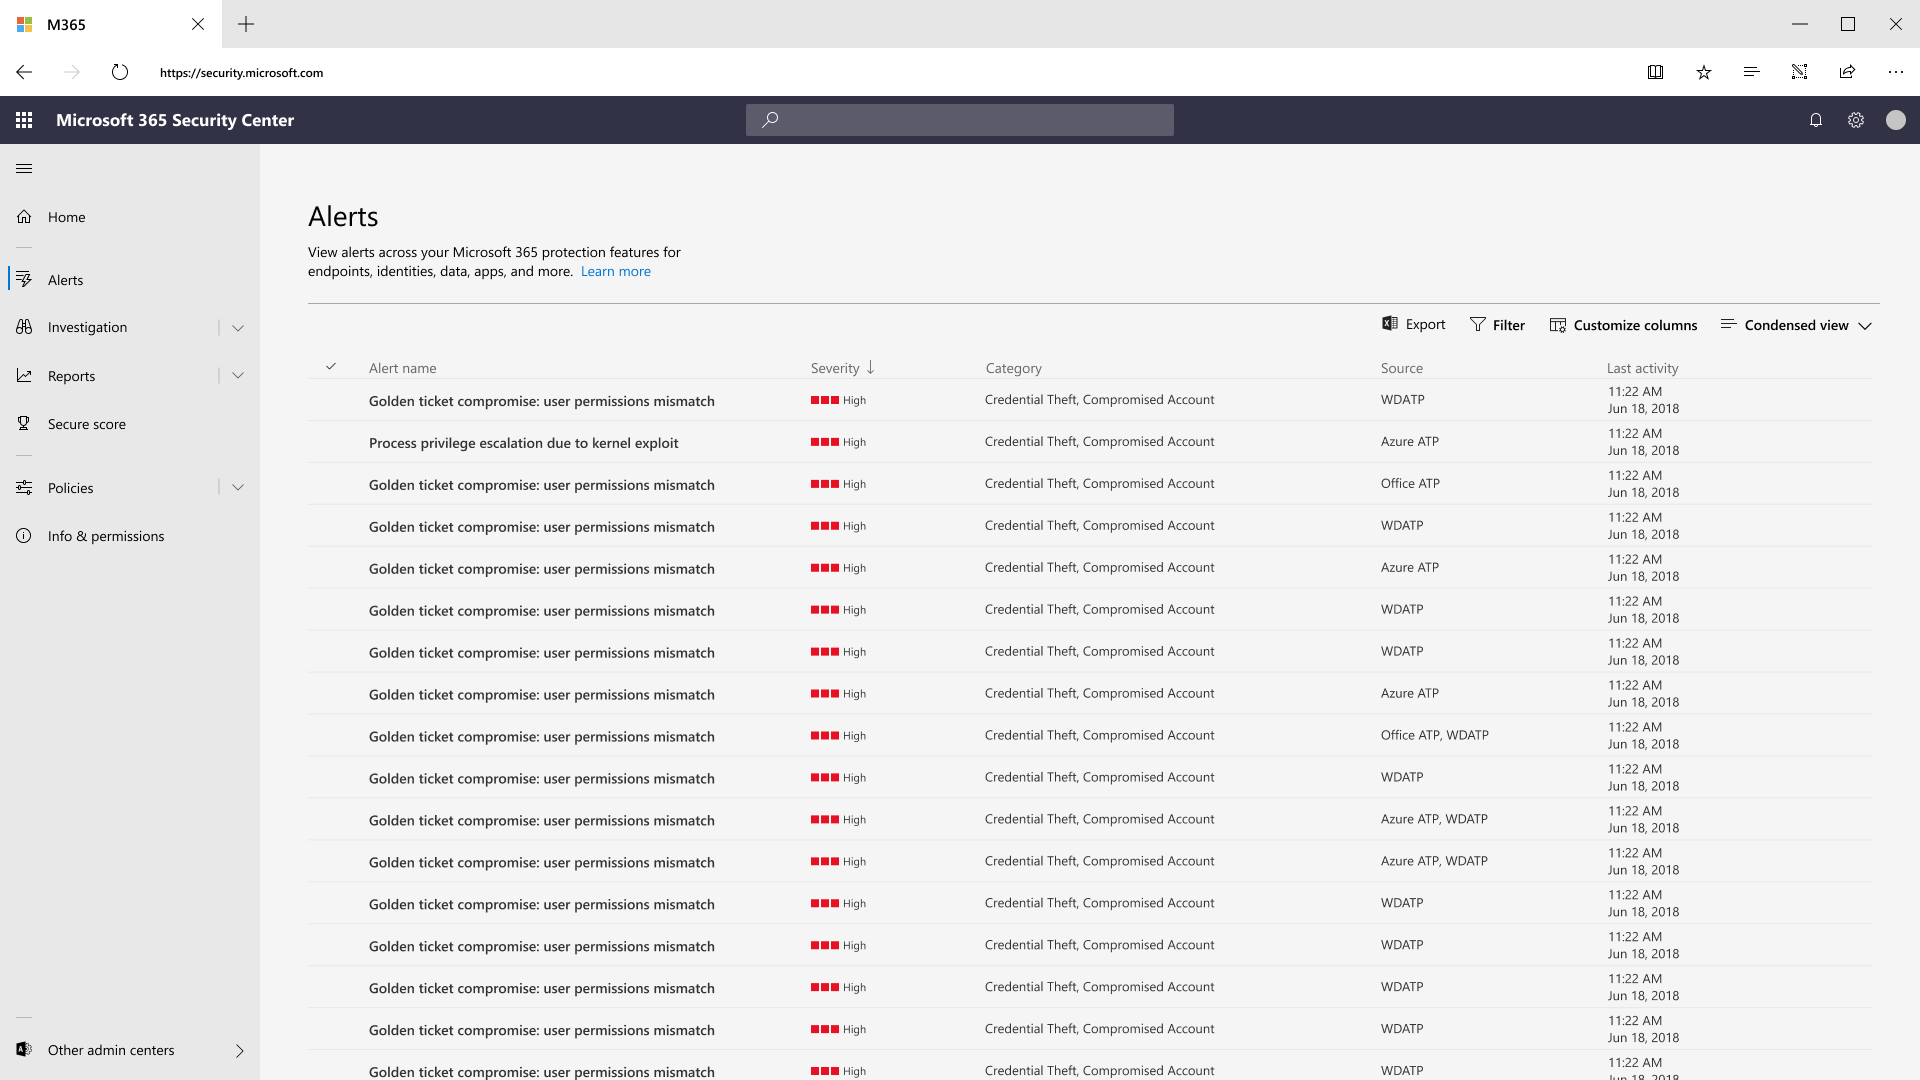Refresh the page with reload icon
Screen dimensions: 1920x1080
[120, 72]
